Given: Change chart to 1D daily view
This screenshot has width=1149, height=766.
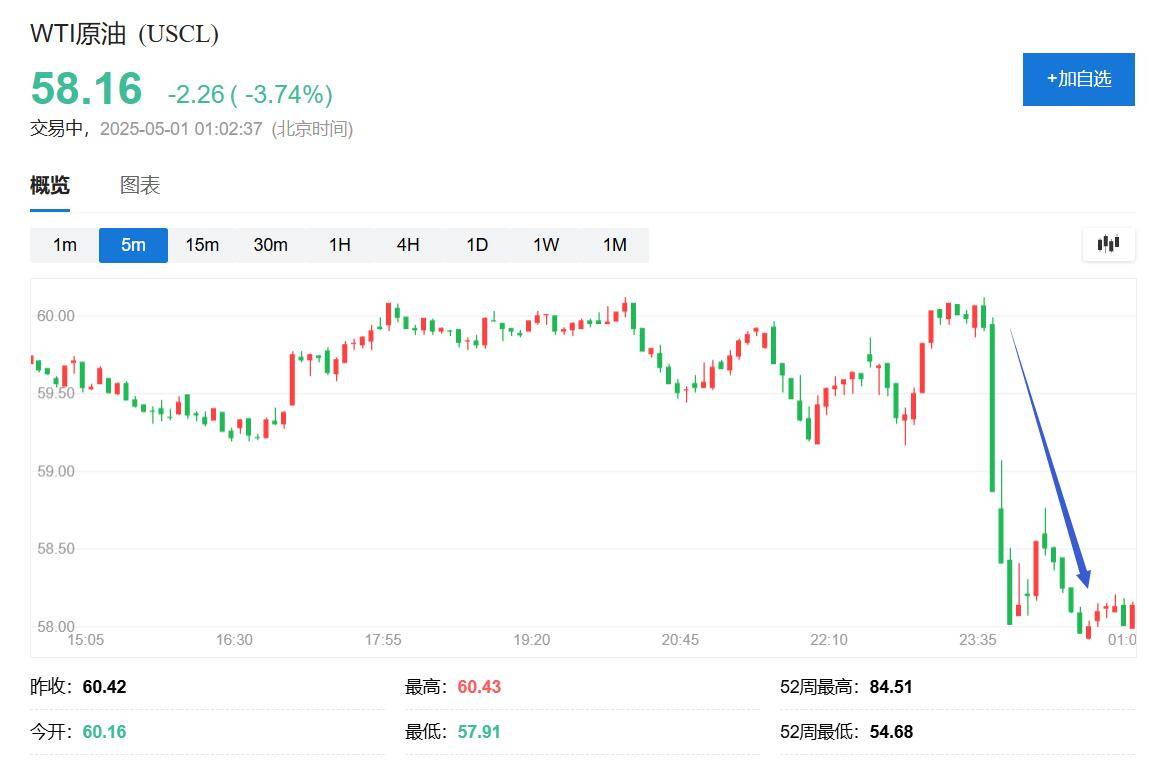Looking at the screenshot, I should [x=477, y=245].
